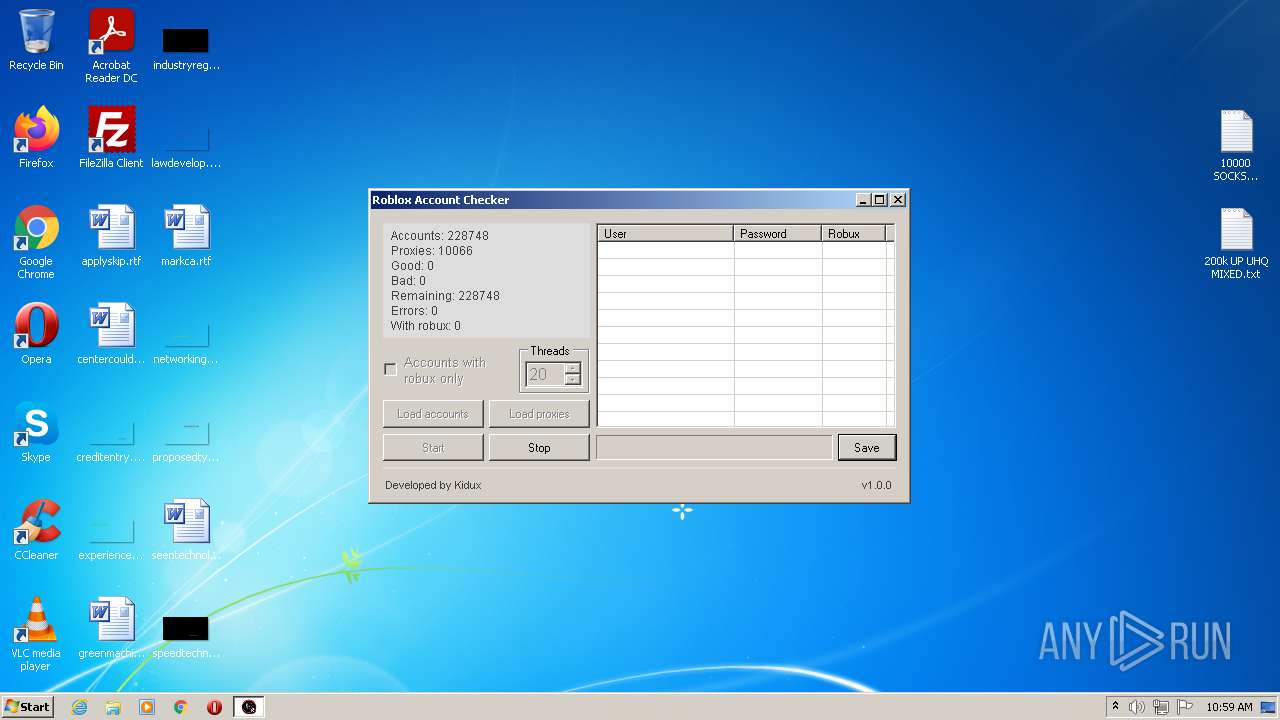
Task: Open FileZilla Client shortcut
Action: coord(111,138)
